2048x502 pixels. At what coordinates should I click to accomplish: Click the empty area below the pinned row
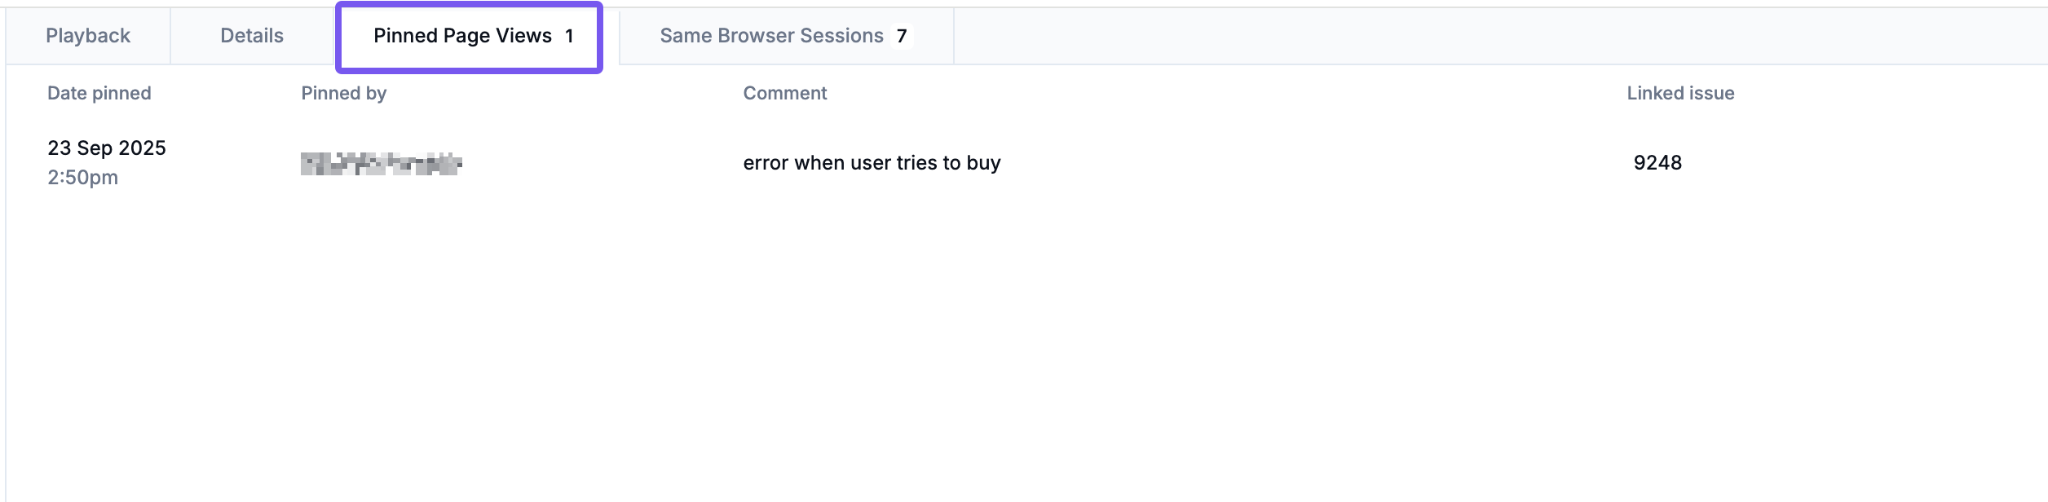[x=1000, y=350]
